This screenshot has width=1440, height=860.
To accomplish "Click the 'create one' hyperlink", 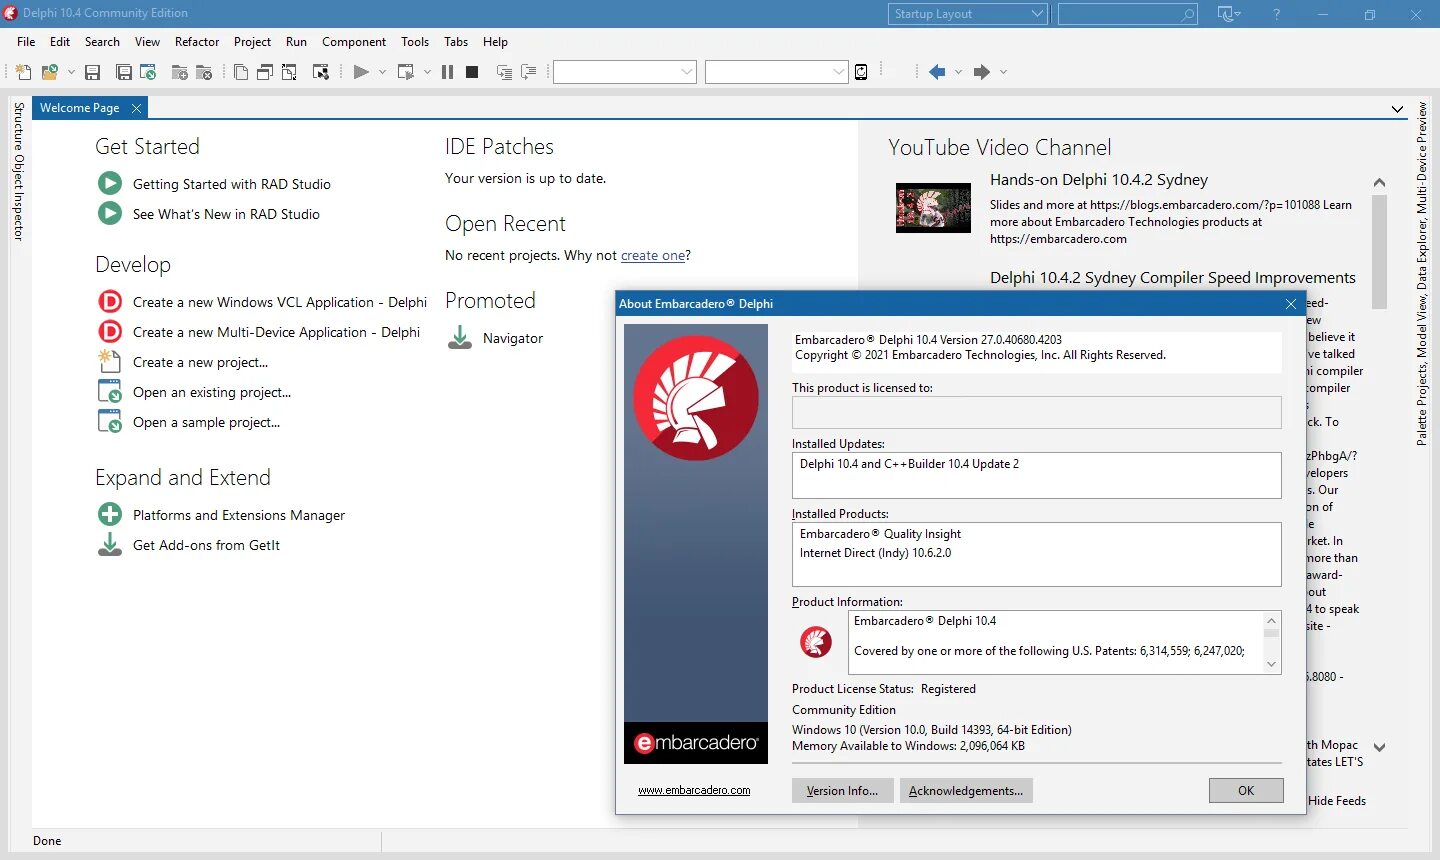I will tap(653, 256).
